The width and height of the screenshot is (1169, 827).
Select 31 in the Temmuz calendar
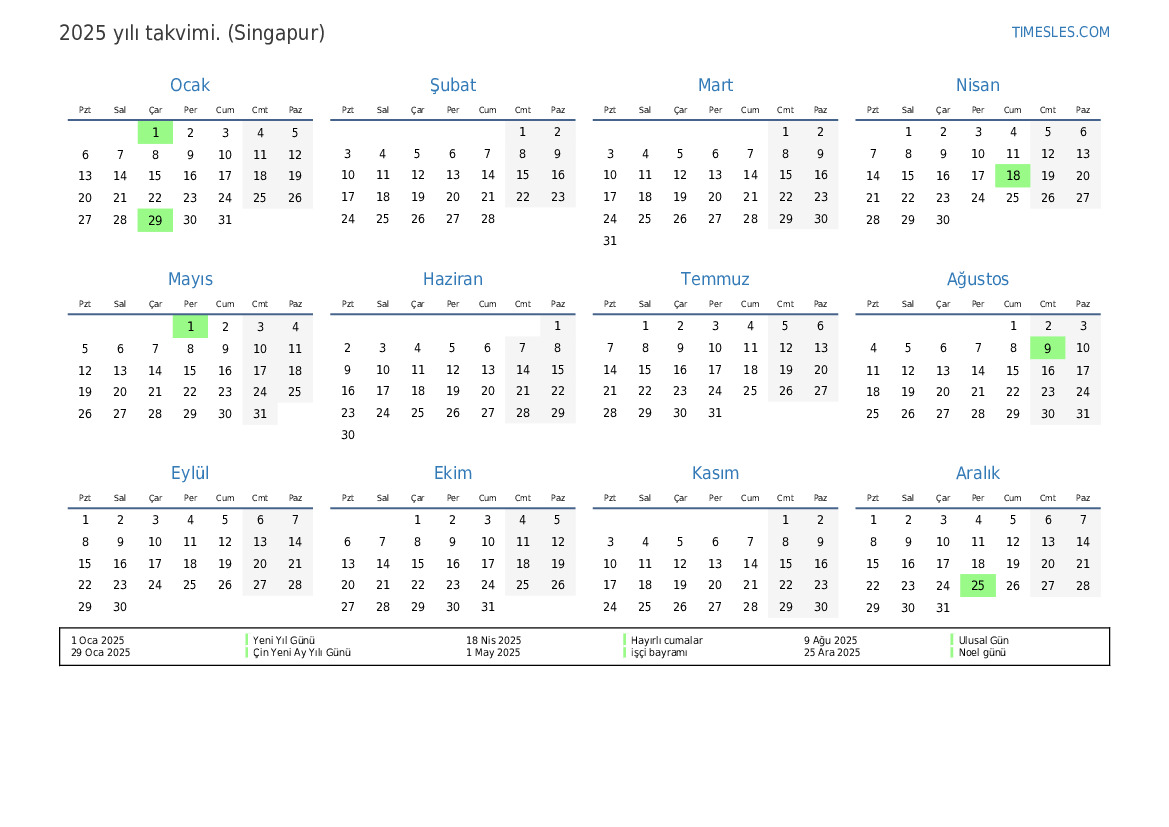(715, 413)
